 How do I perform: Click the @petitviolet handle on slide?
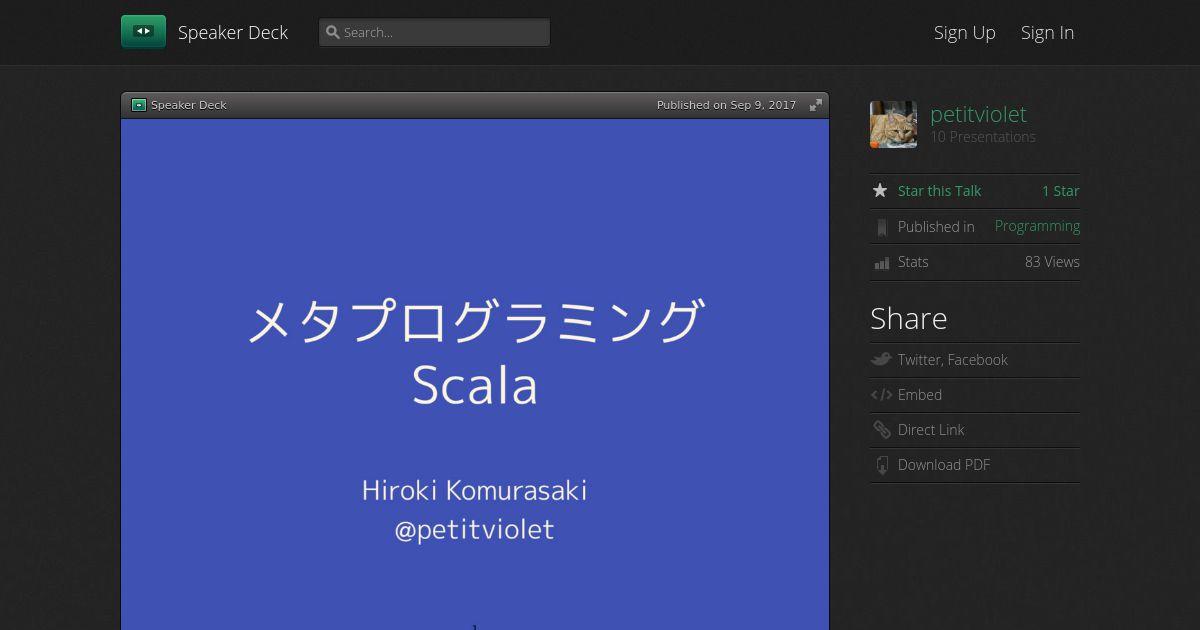pyautogui.click(x=474, y=530)
